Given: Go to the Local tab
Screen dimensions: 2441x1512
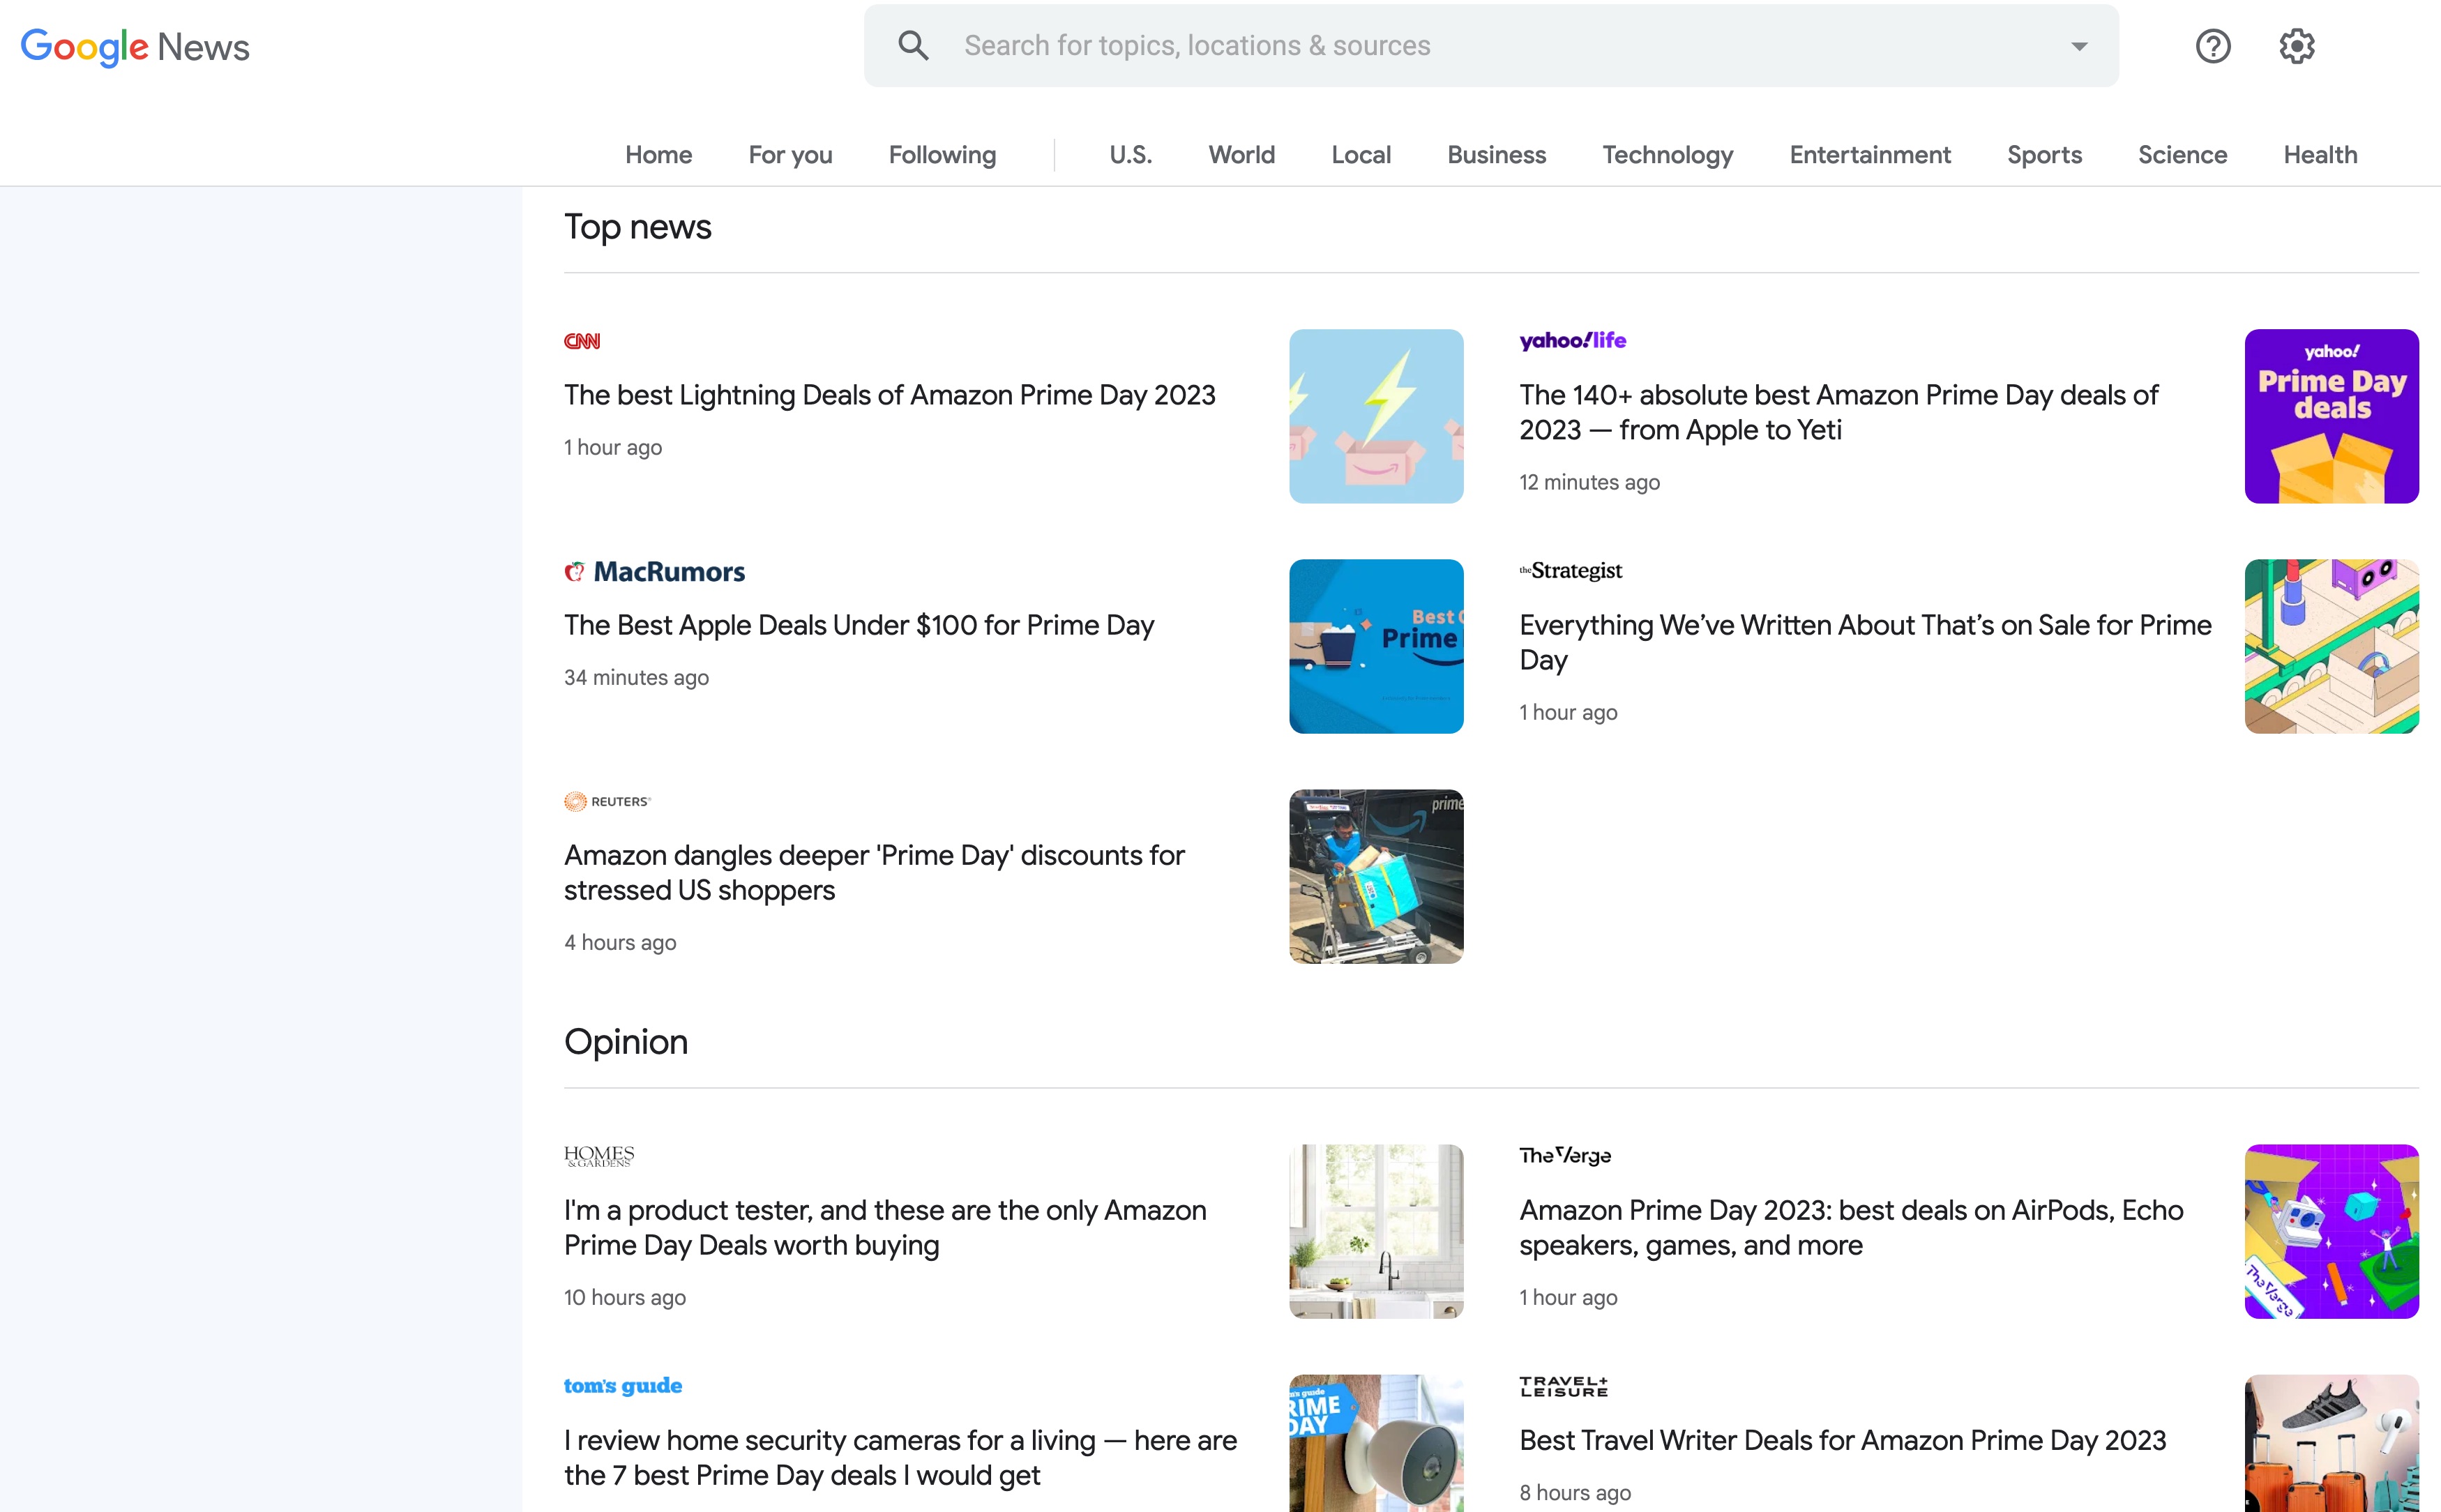Looking at the screenshot, I should click(x=1360, y=155).
